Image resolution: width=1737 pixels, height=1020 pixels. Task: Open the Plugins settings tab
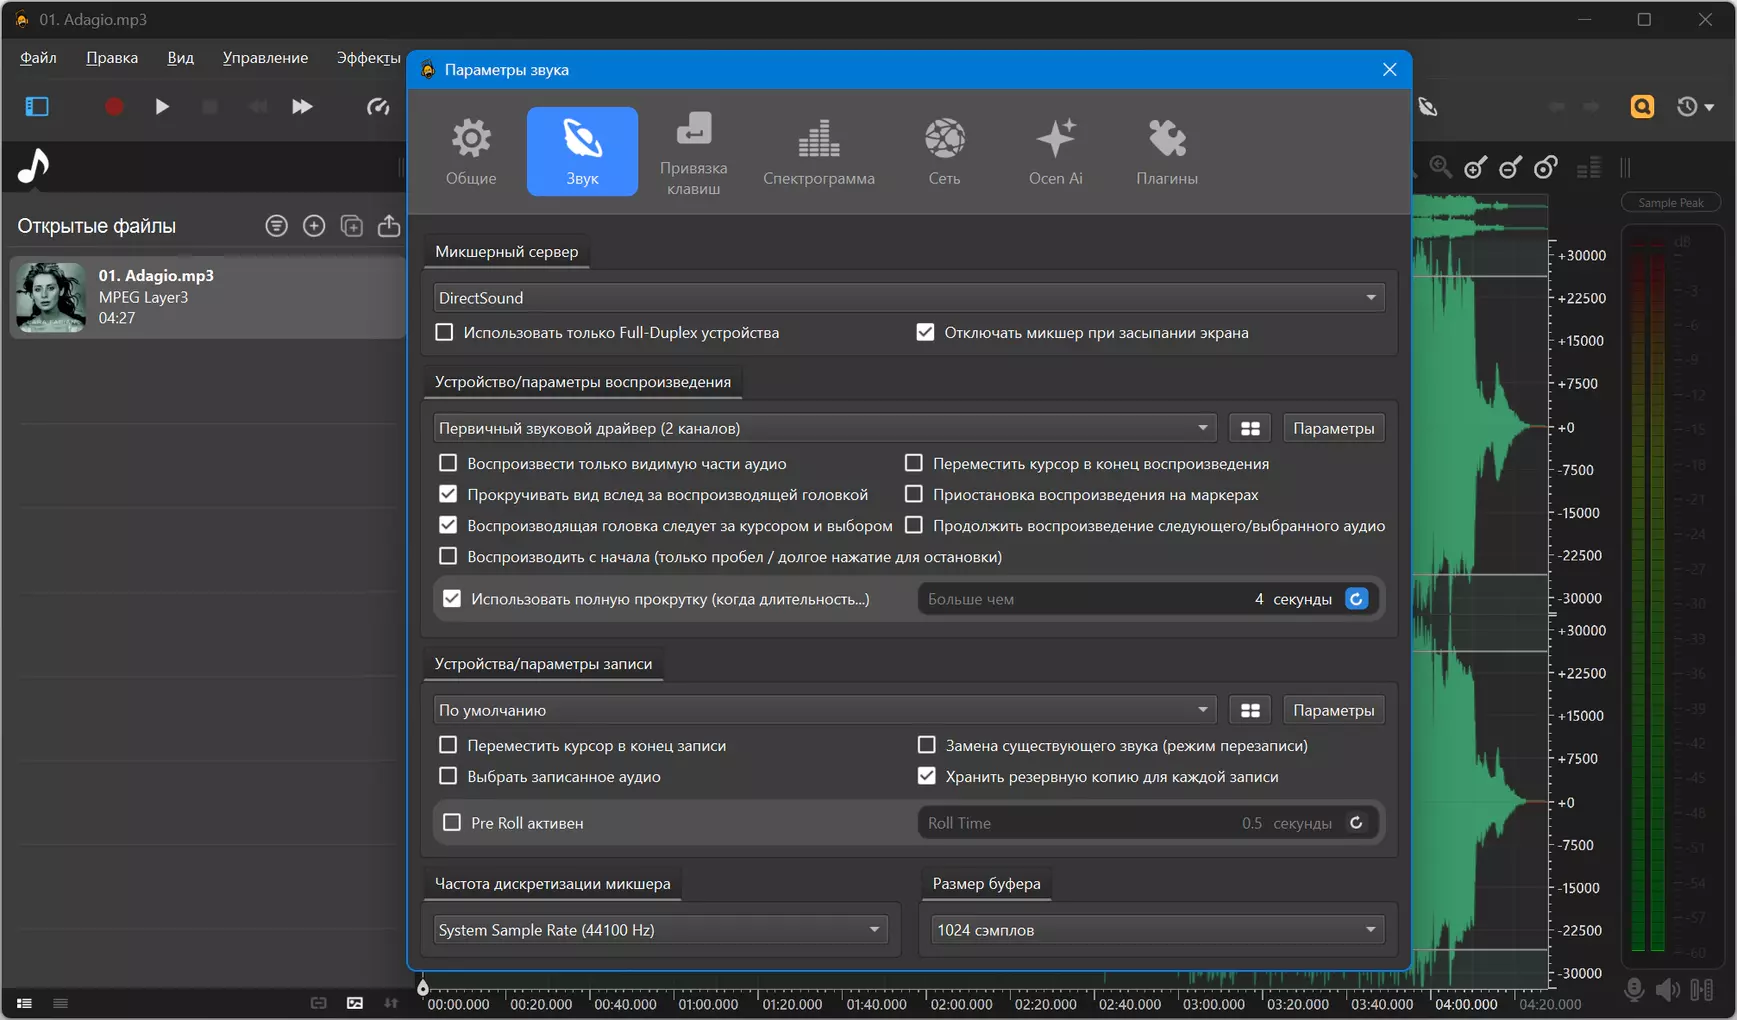(x=1166, y=151)
